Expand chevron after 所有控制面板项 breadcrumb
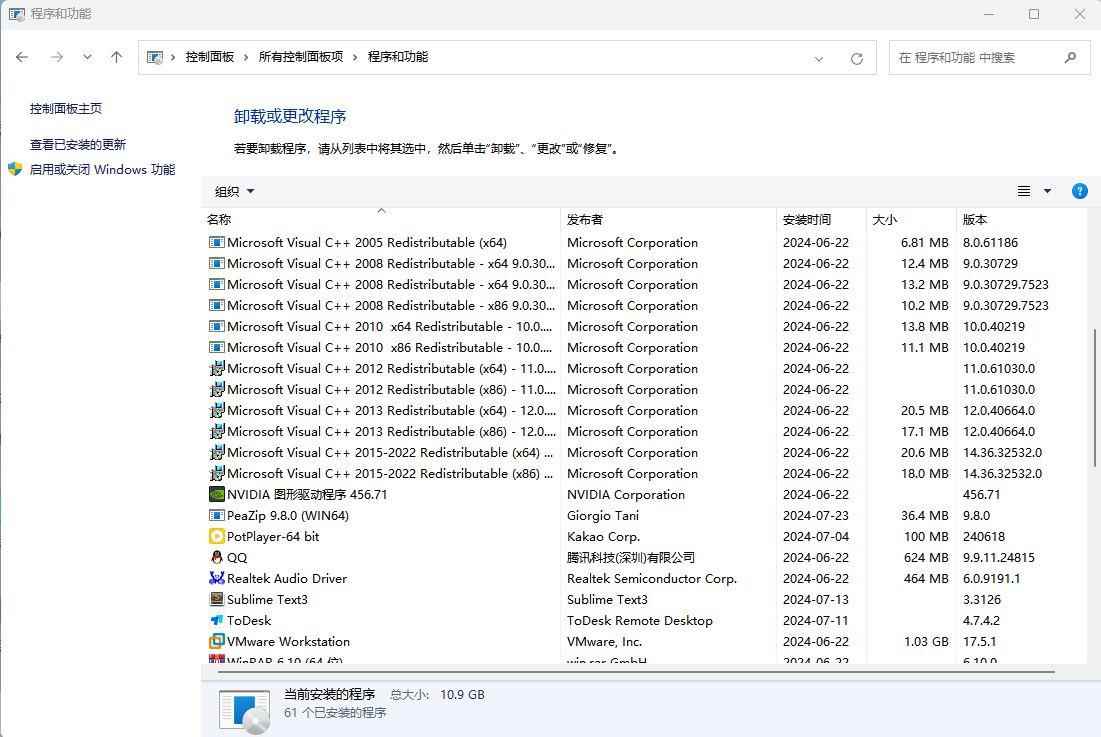1101x737 pixels. (355, 58)
